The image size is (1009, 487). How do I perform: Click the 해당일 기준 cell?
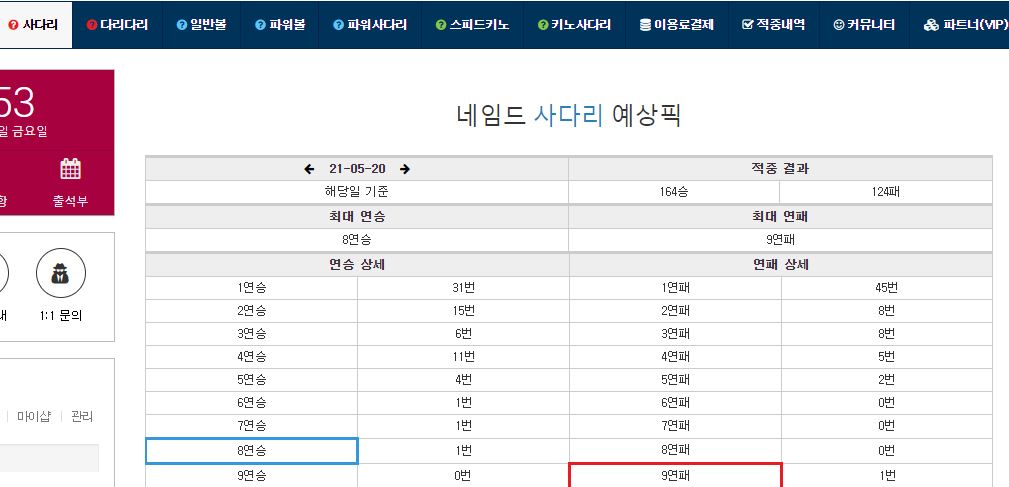point(357,192)
